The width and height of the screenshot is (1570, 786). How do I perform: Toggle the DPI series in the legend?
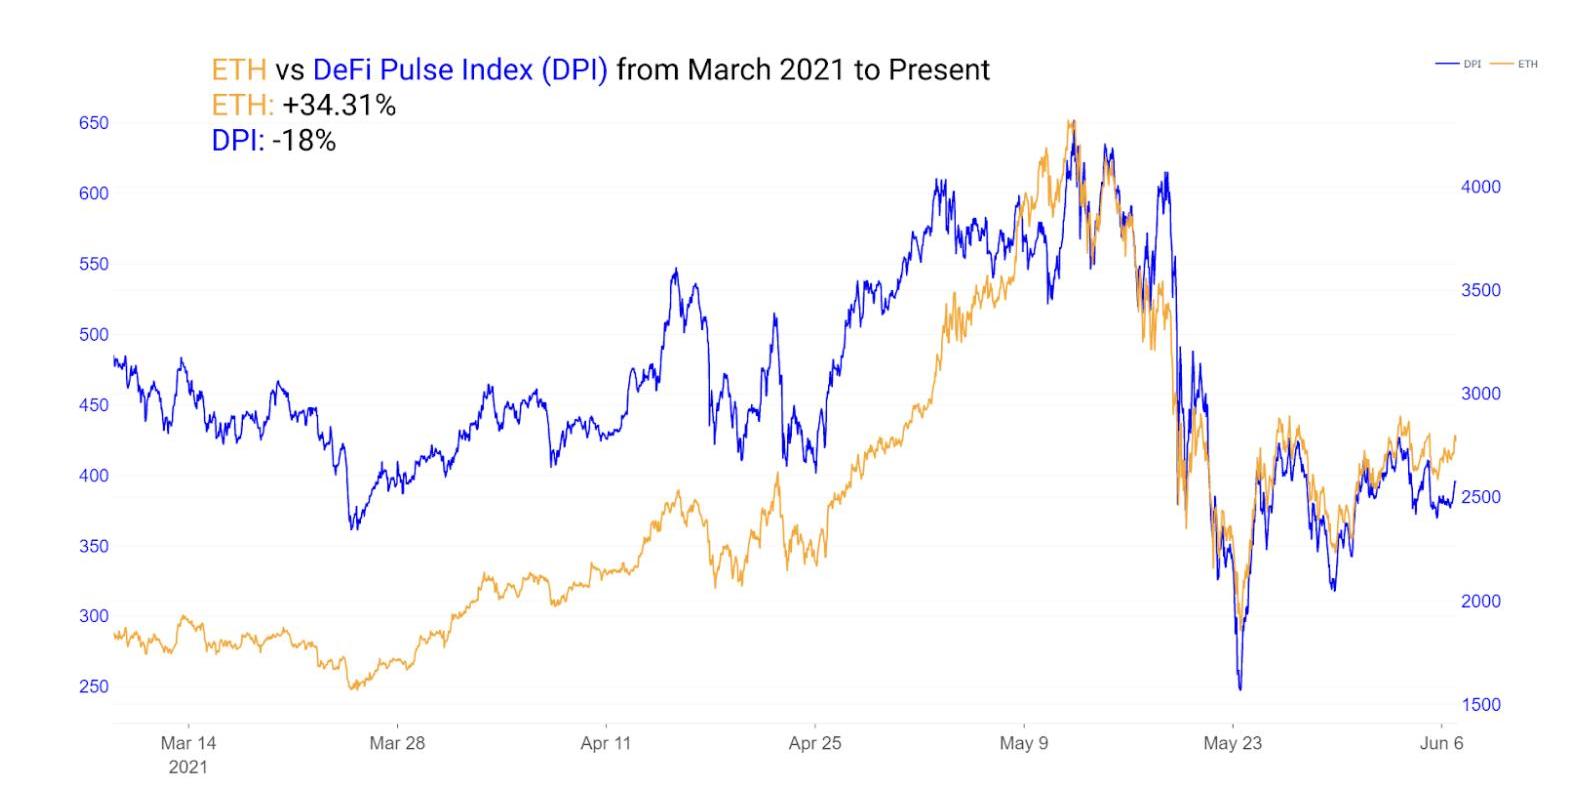pyautogui.click(x=1472, y=64)
